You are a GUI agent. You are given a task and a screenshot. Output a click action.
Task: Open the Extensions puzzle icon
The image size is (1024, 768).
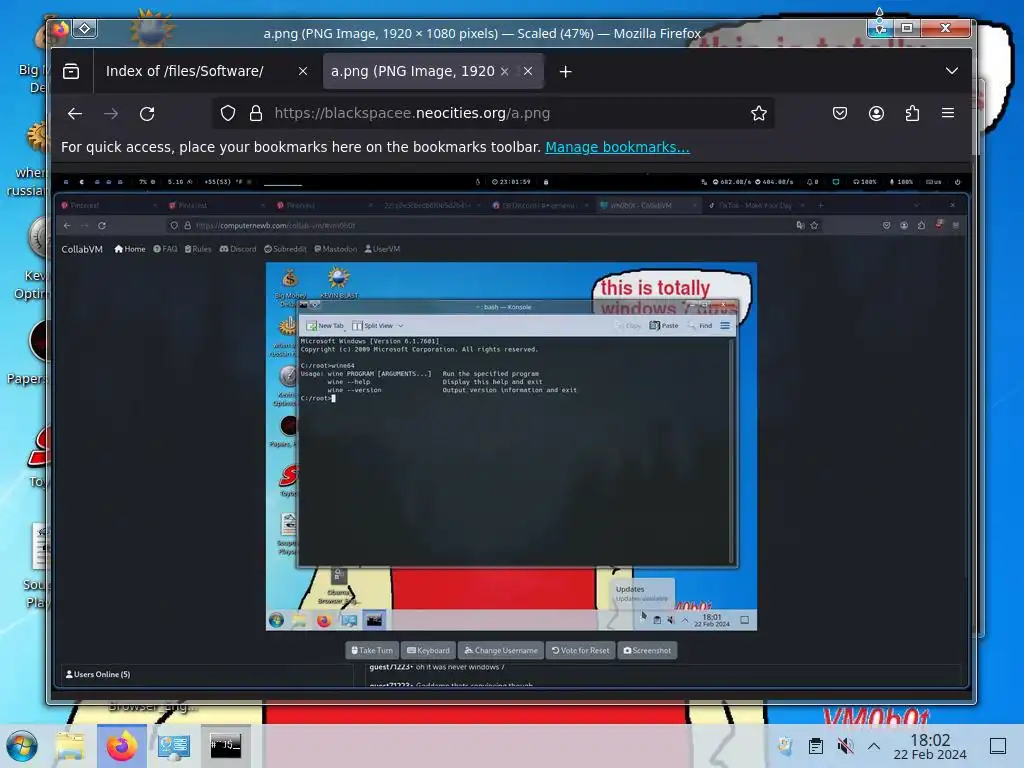[x=912, y=114]
